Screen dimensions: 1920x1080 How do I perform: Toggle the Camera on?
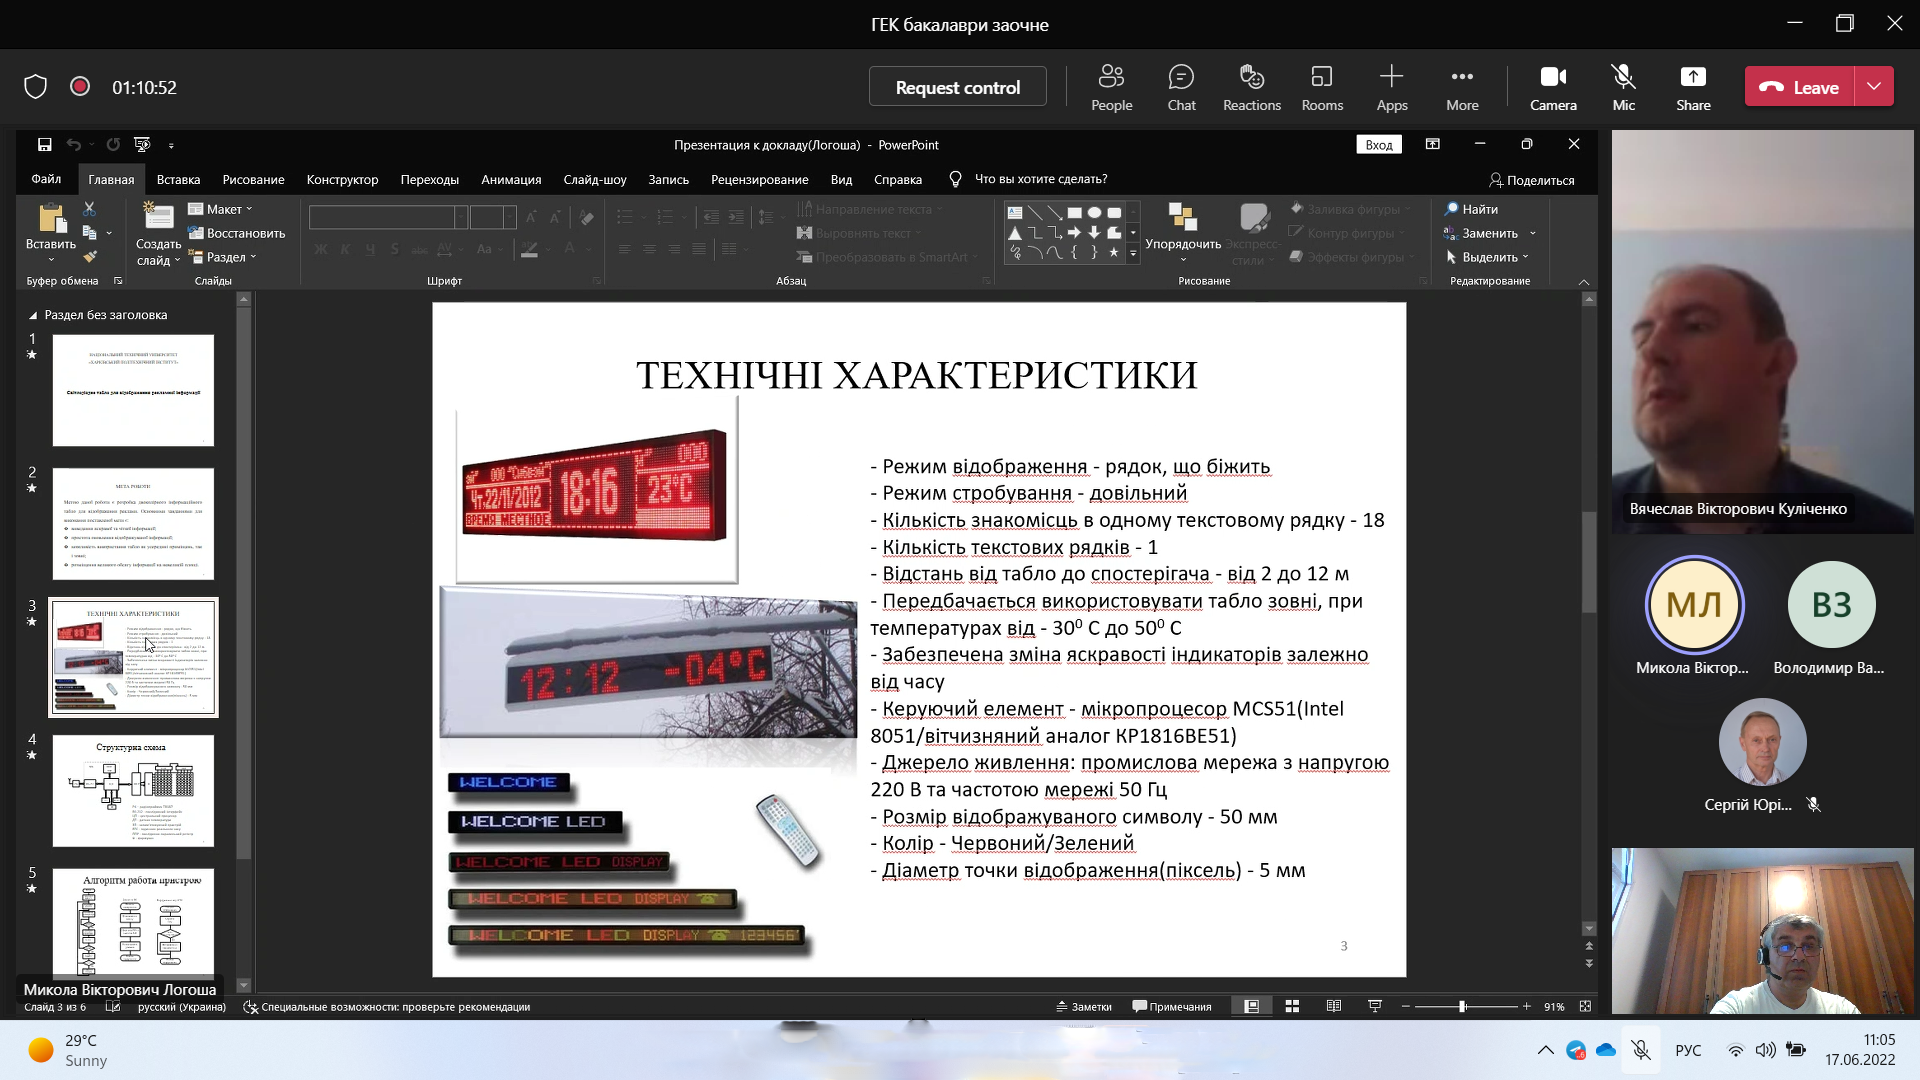pos(1552,87)
